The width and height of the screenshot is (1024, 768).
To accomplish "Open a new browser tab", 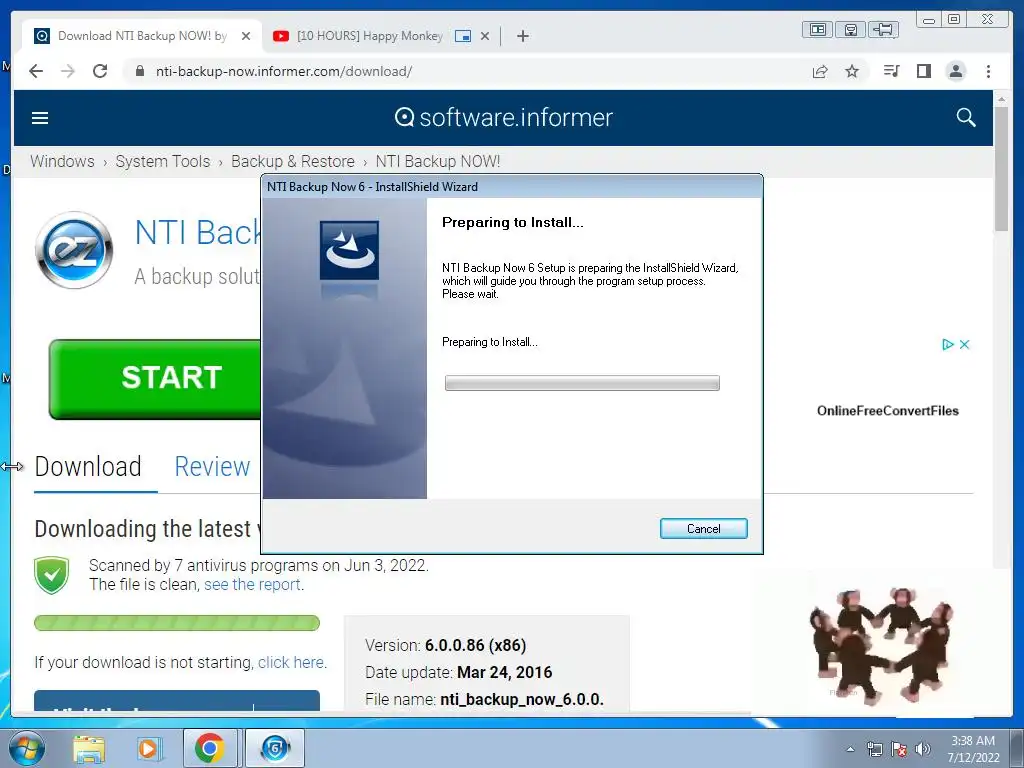I will click(x=522, y=36).
